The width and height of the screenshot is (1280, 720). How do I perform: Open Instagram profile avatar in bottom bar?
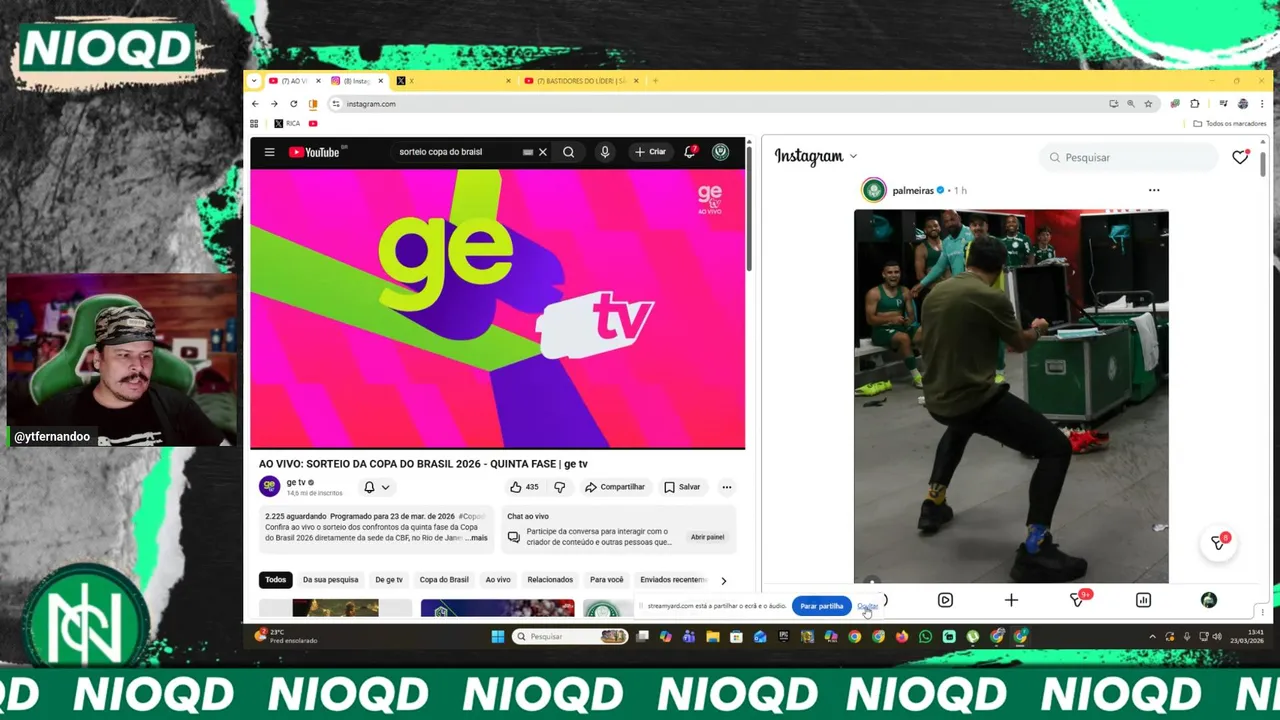[x=1209, y=600]
